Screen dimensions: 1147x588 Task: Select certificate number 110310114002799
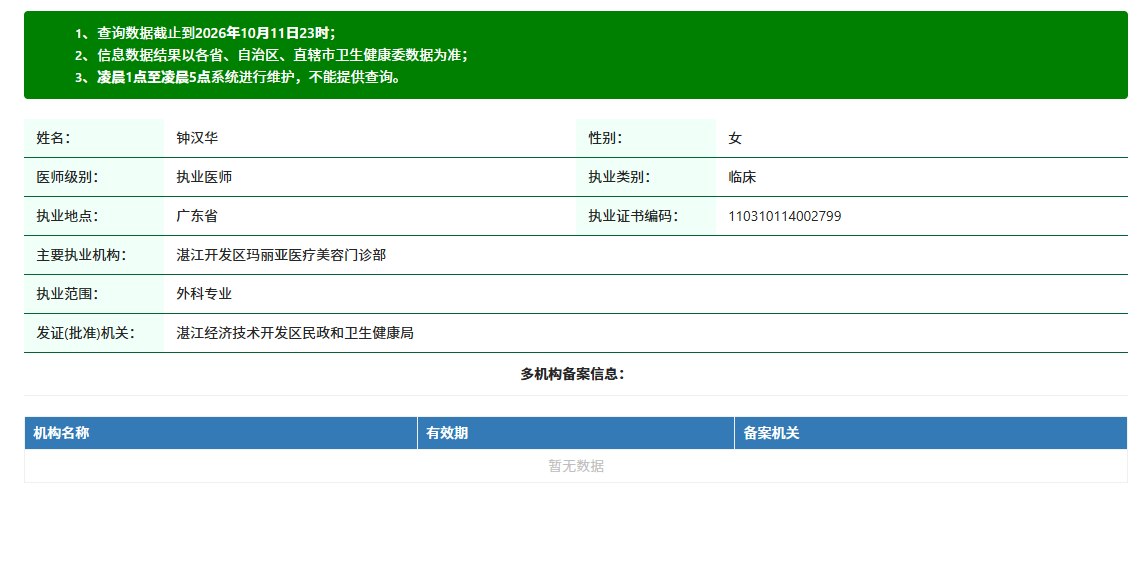click(785, 216)
